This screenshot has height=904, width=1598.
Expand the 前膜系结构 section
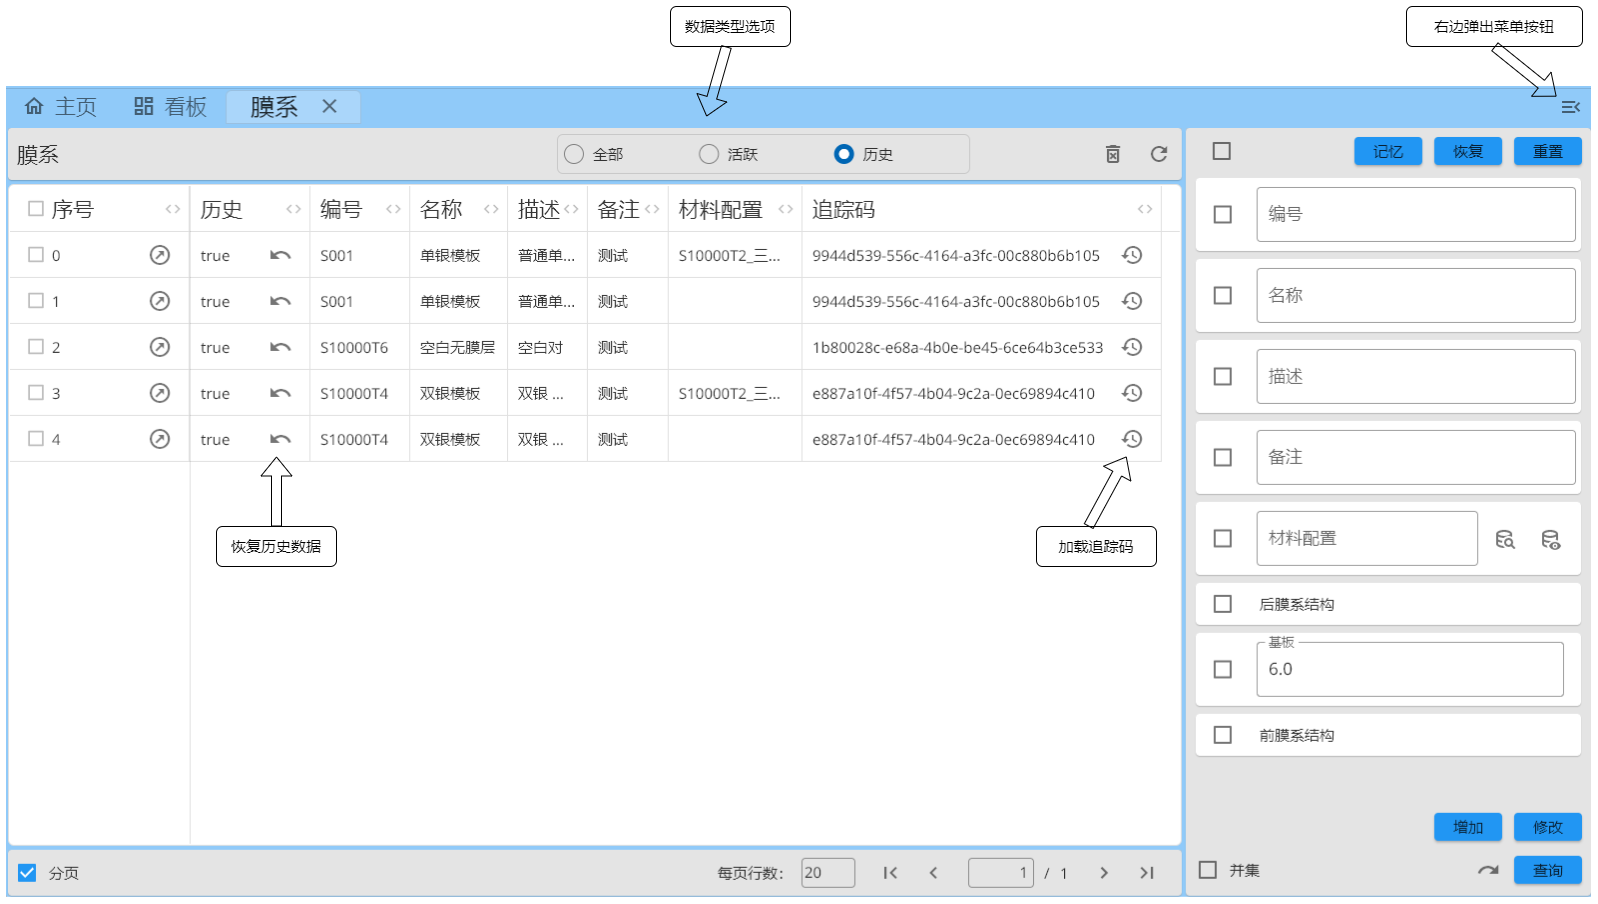tap(1296, 735)
